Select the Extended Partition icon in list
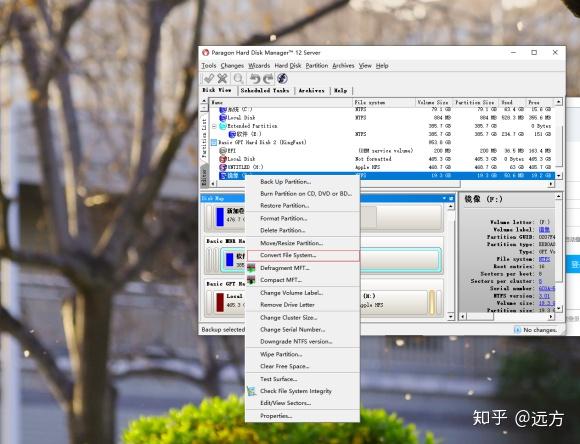The width and height of the screenshot is (580, 444). click(x=223, y=126)
